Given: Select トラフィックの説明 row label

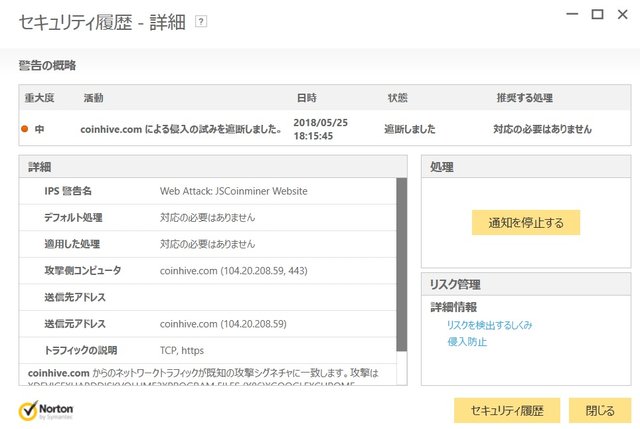Looking at the screenshot, I should tap(80, 350).
